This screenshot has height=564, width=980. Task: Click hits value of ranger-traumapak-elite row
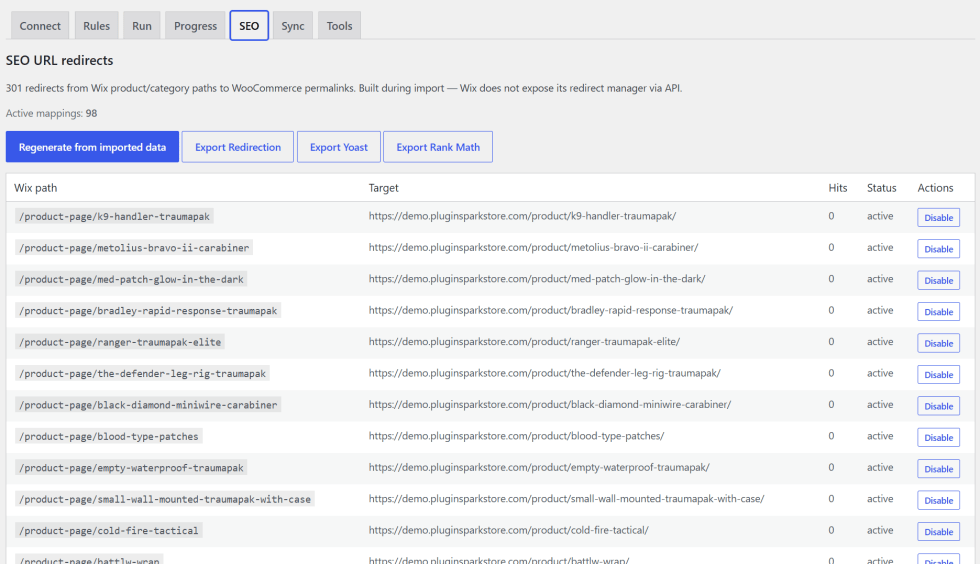(831, 341)
